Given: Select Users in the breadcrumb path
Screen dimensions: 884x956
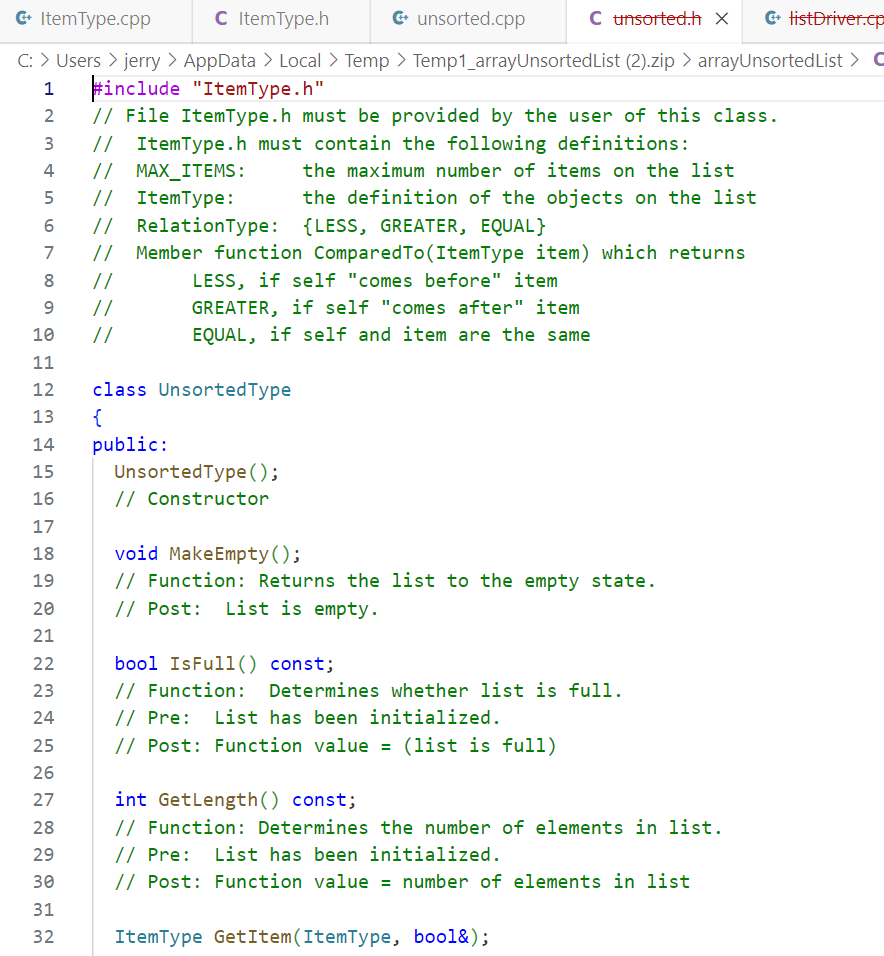Looking at the screenshot, I should [x=78, y=60].
